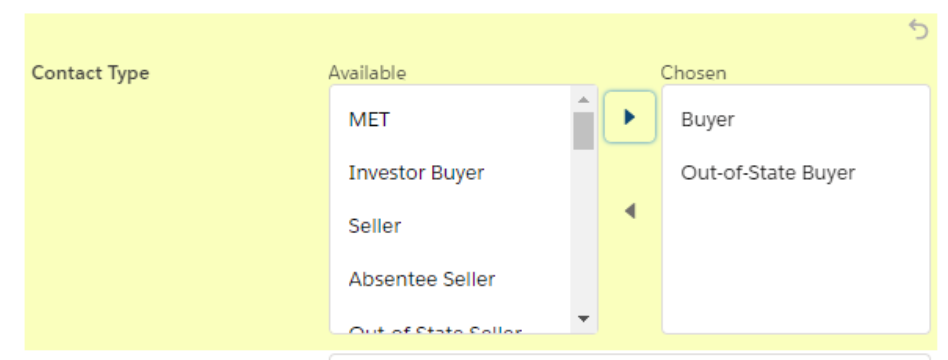
Task: Focus the input field below Contact Type
Action: coord(630,357)
